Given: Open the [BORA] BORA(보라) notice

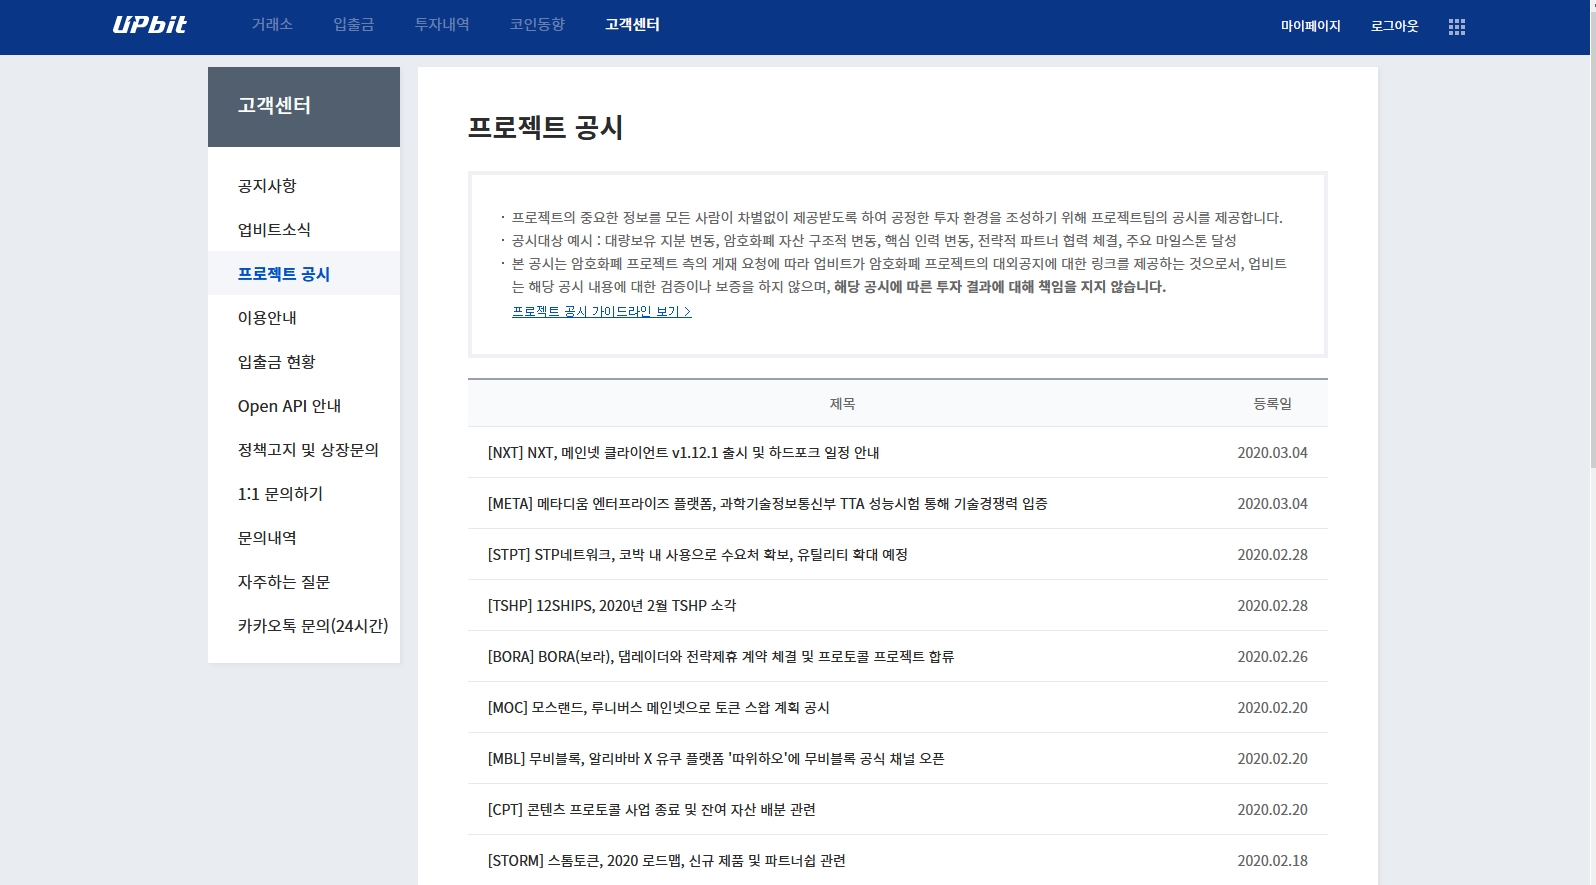Looking at the screenshot, I should tap(721, 657).
